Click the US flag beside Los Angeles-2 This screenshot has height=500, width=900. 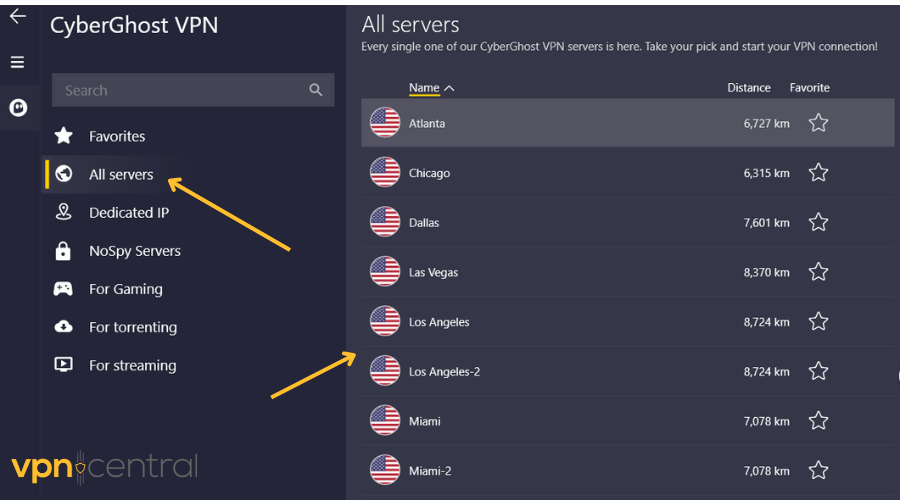[385, 371]
